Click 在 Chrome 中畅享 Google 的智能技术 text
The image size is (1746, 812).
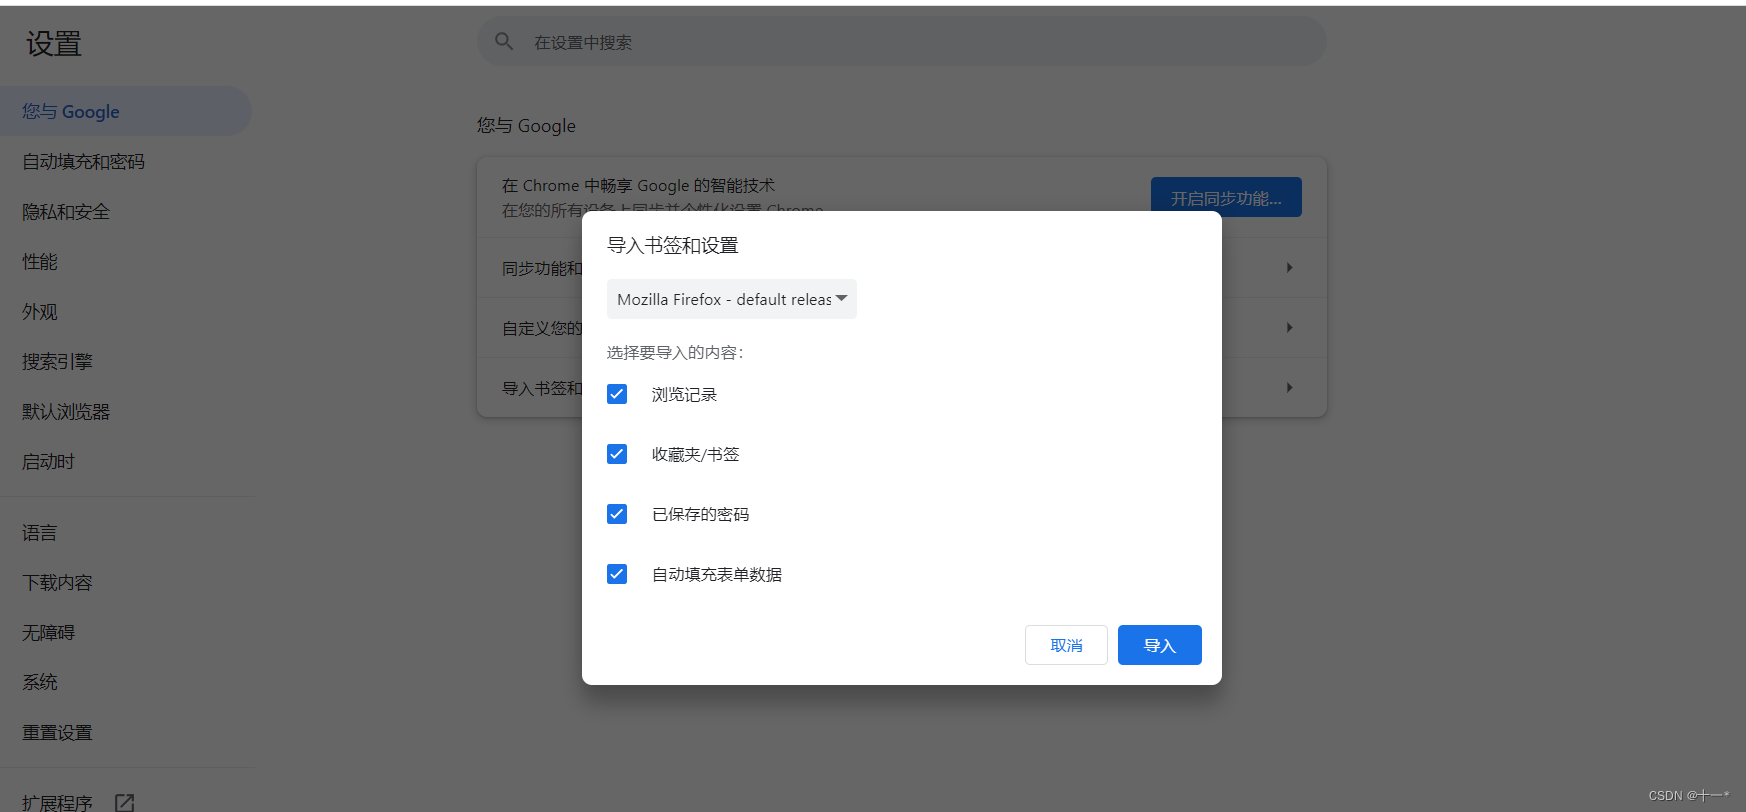tap(638, 185)
